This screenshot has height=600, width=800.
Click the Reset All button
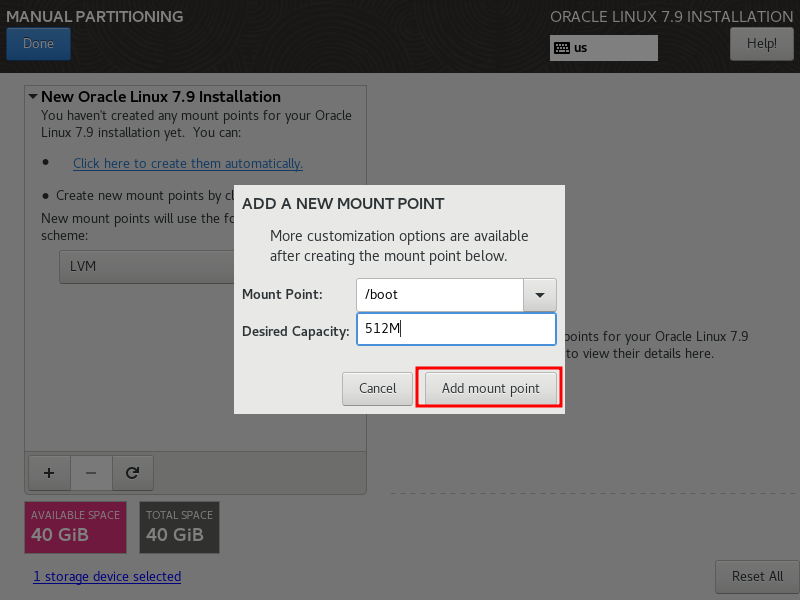point(757,577)
